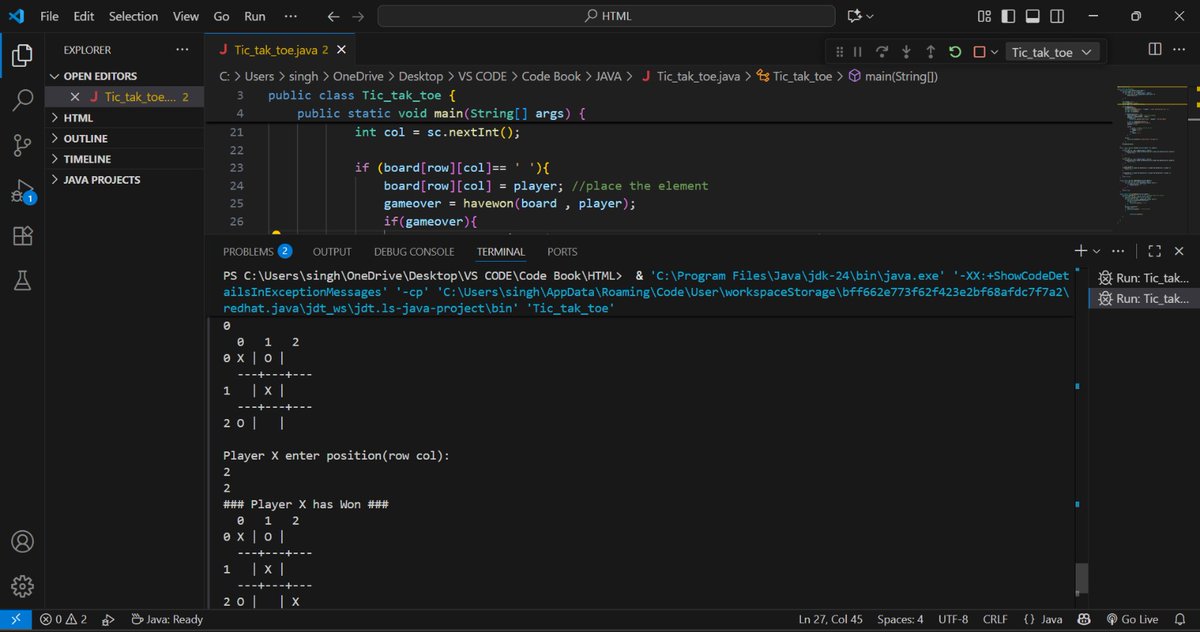Open the Copilot chat icon
This screenshot has width=1200, height=632.
click(854, 16)
